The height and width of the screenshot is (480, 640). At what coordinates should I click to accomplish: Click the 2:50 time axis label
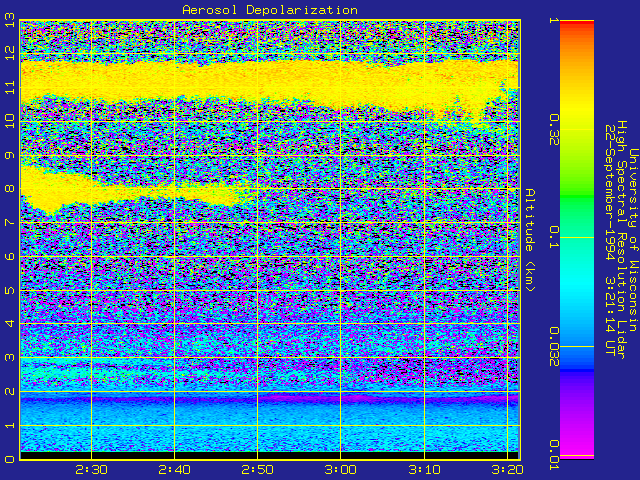click(258, 470)
